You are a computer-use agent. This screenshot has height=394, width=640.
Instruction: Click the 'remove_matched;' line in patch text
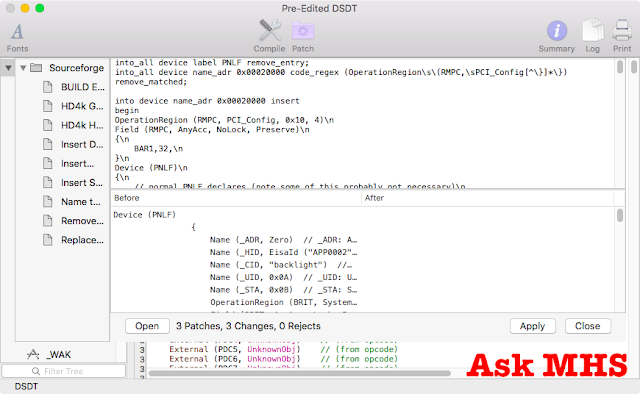tap(151, 82)
